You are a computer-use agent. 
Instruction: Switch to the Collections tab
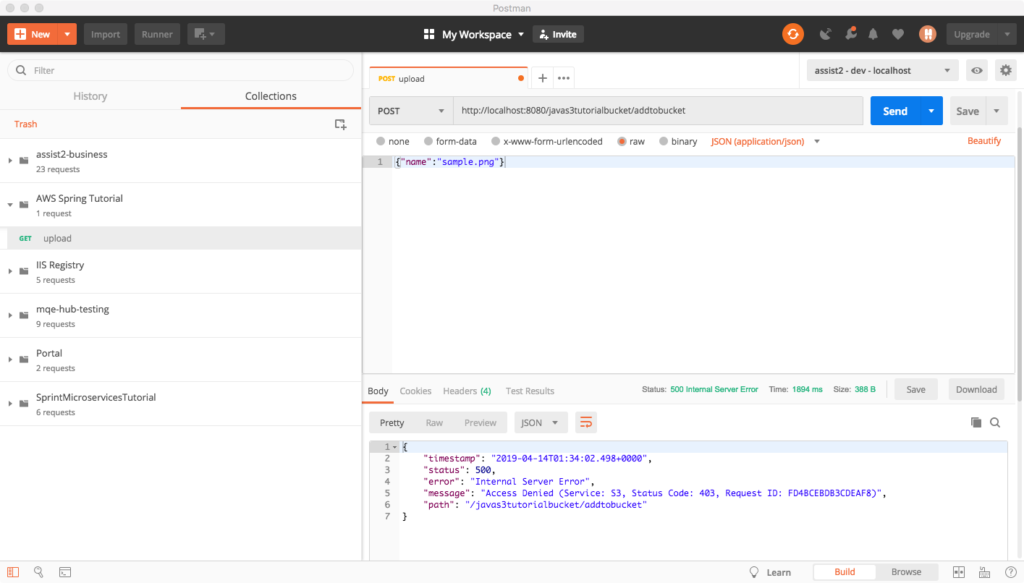tap(270, 96)
